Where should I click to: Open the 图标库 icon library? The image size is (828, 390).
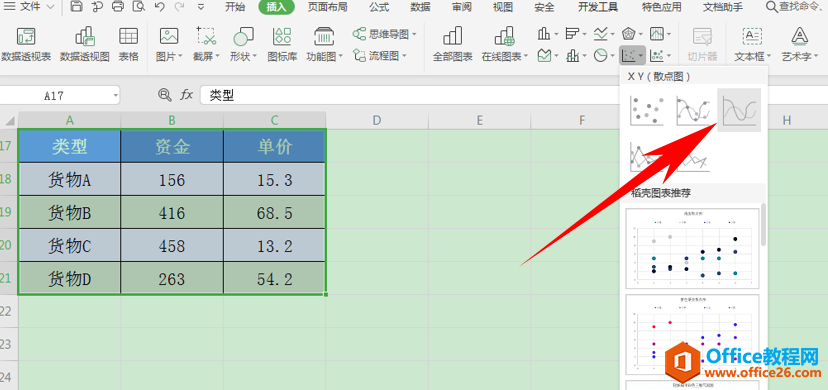tap(282, 44)
